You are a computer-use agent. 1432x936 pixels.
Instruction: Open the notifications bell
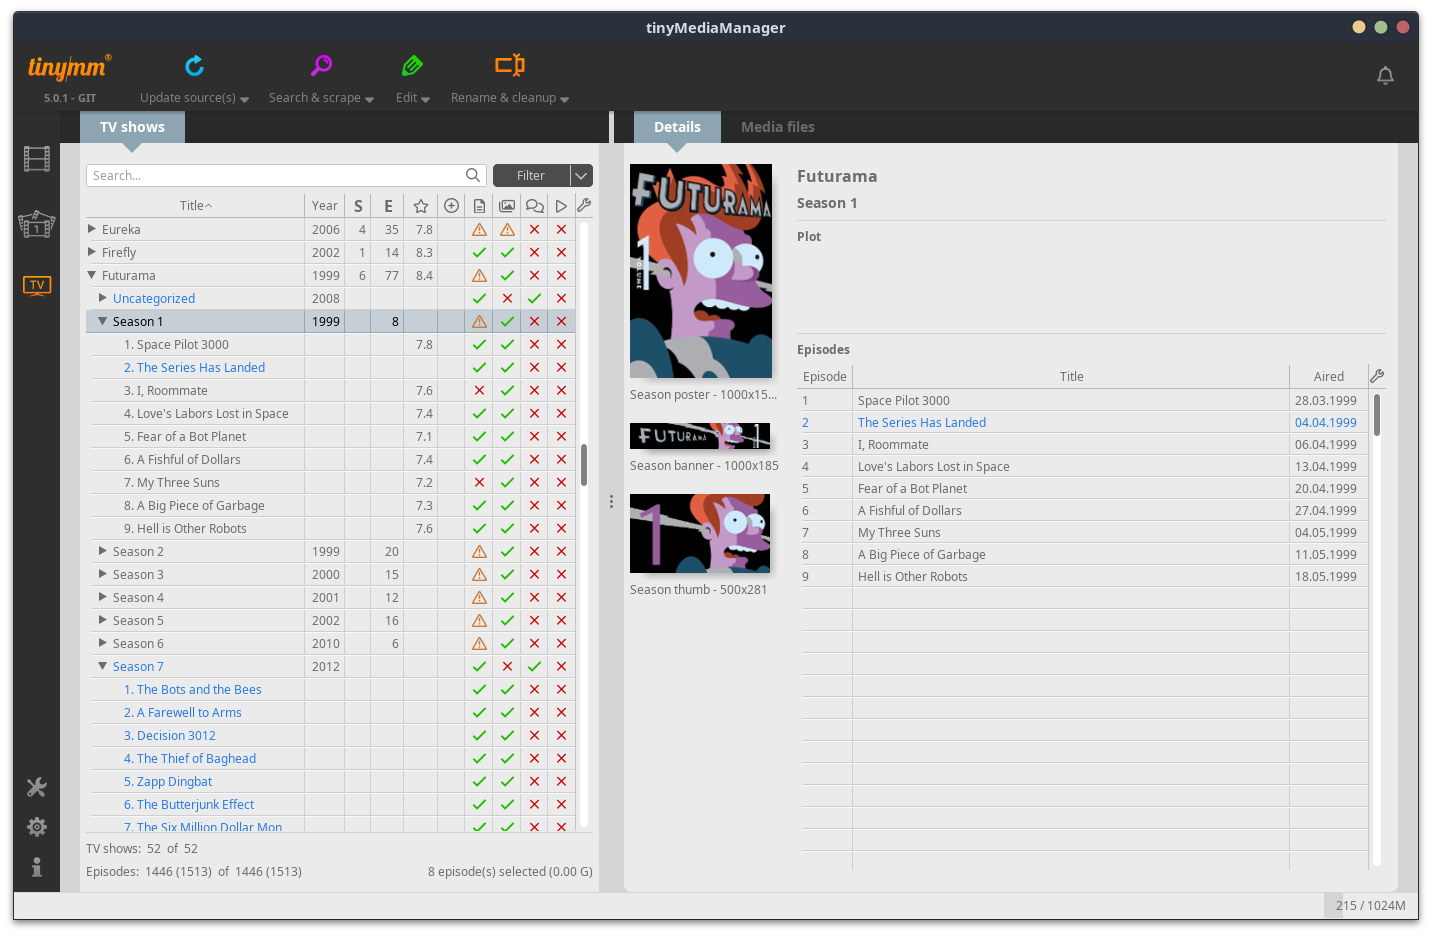[x=1385, y=76]
